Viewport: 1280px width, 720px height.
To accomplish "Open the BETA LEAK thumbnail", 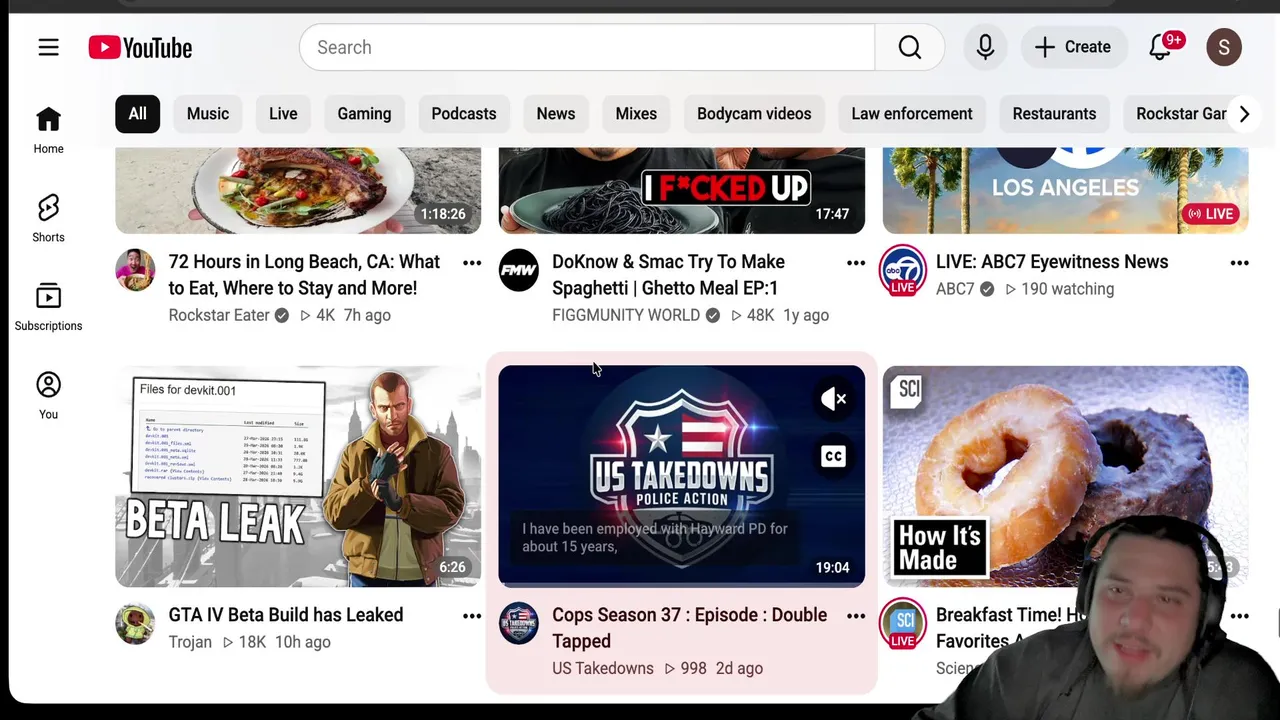I will [x=298, y=476].
